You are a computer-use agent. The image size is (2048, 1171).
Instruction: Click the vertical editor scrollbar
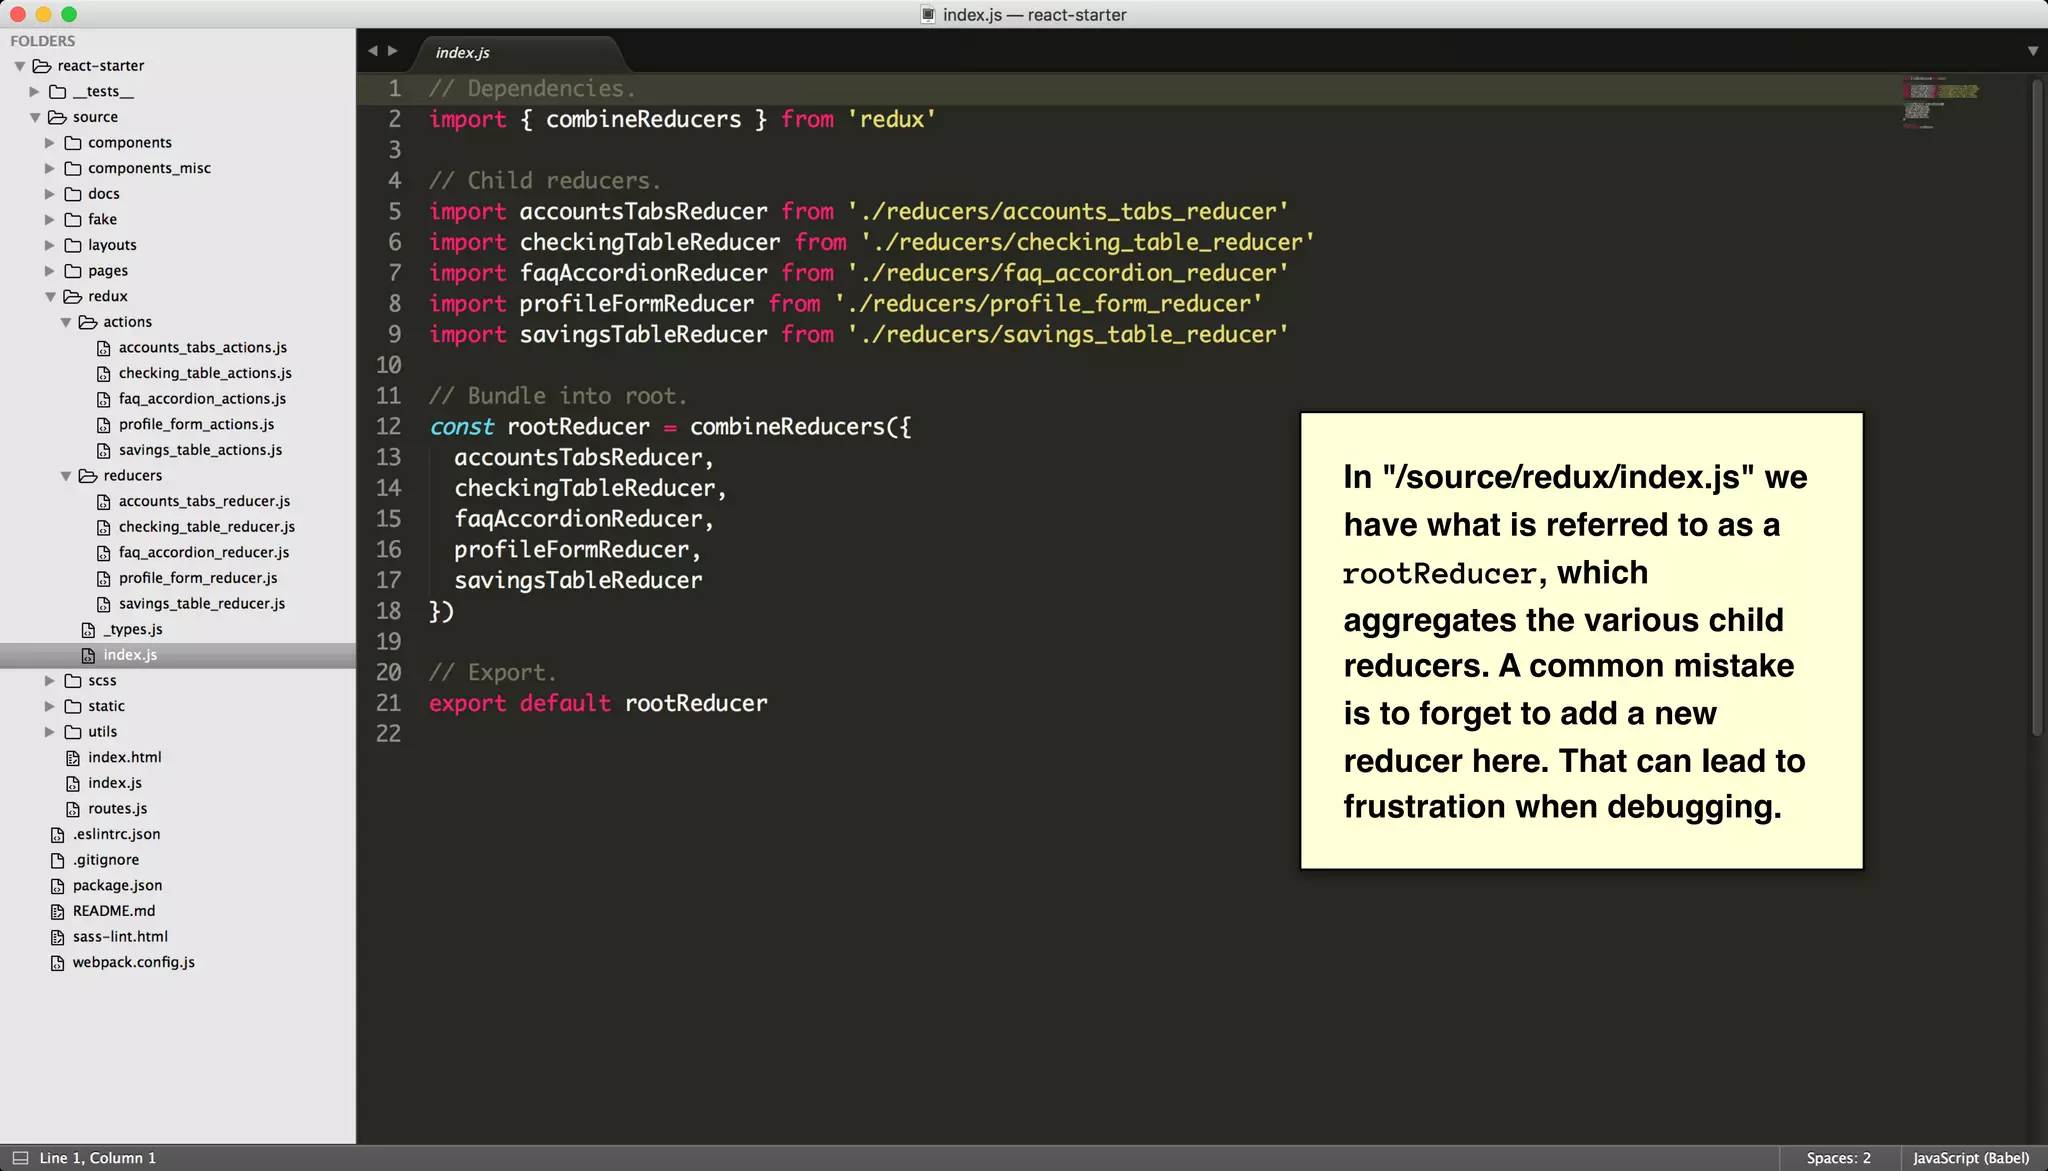tap(2037, 407)
